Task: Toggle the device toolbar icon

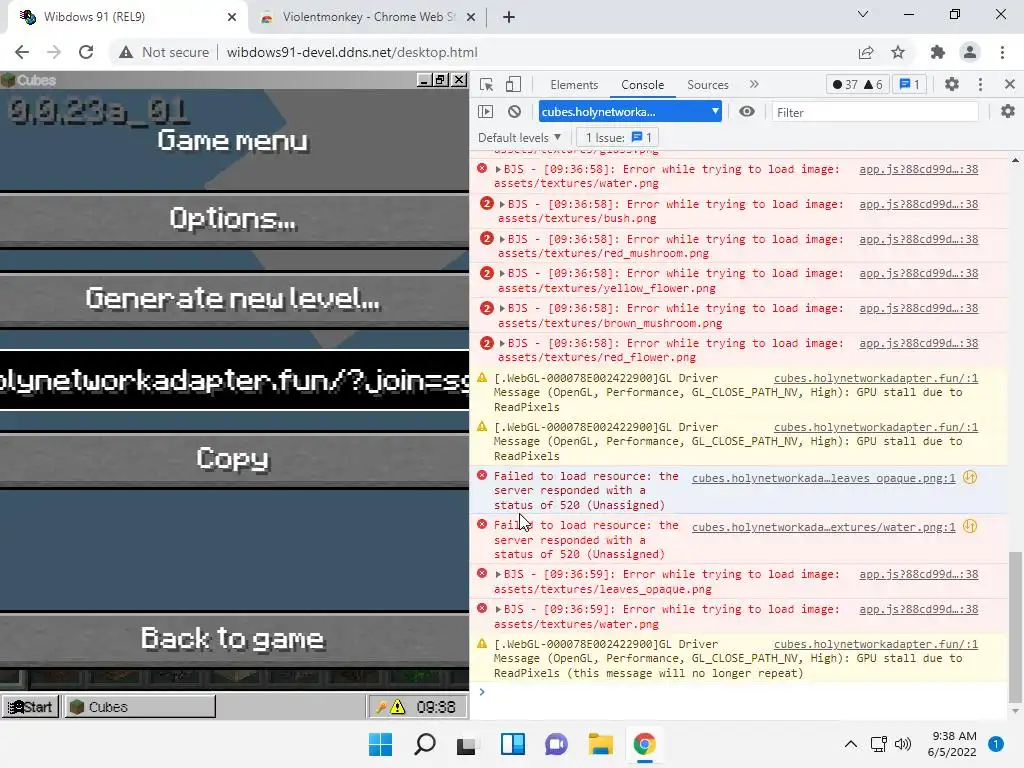Action: (x=513, y=85)
